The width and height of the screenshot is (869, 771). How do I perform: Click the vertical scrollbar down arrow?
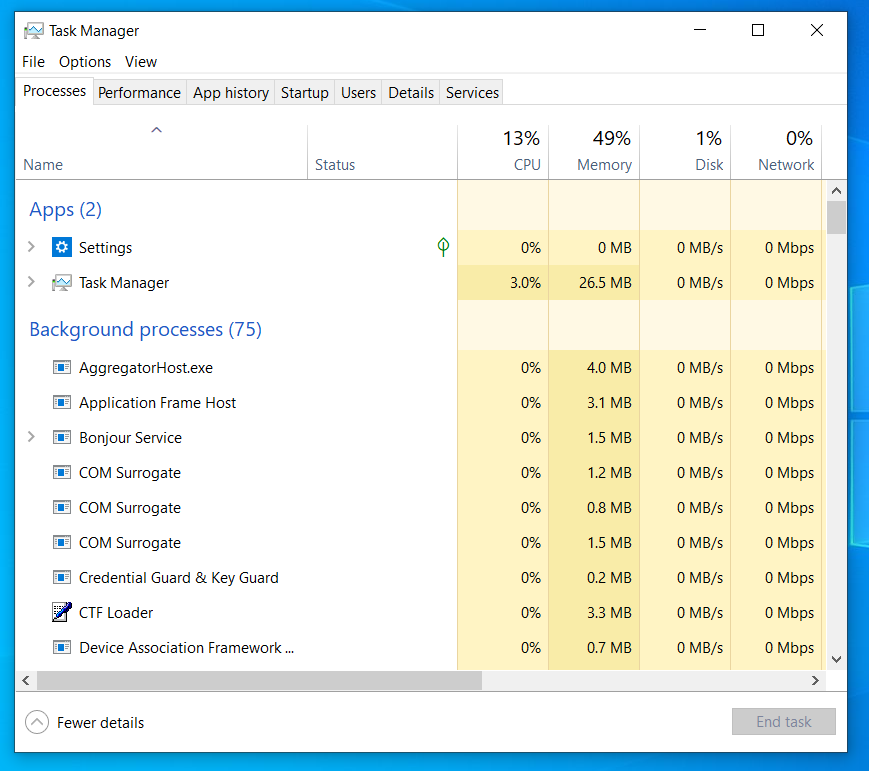[x=836, y=659]
